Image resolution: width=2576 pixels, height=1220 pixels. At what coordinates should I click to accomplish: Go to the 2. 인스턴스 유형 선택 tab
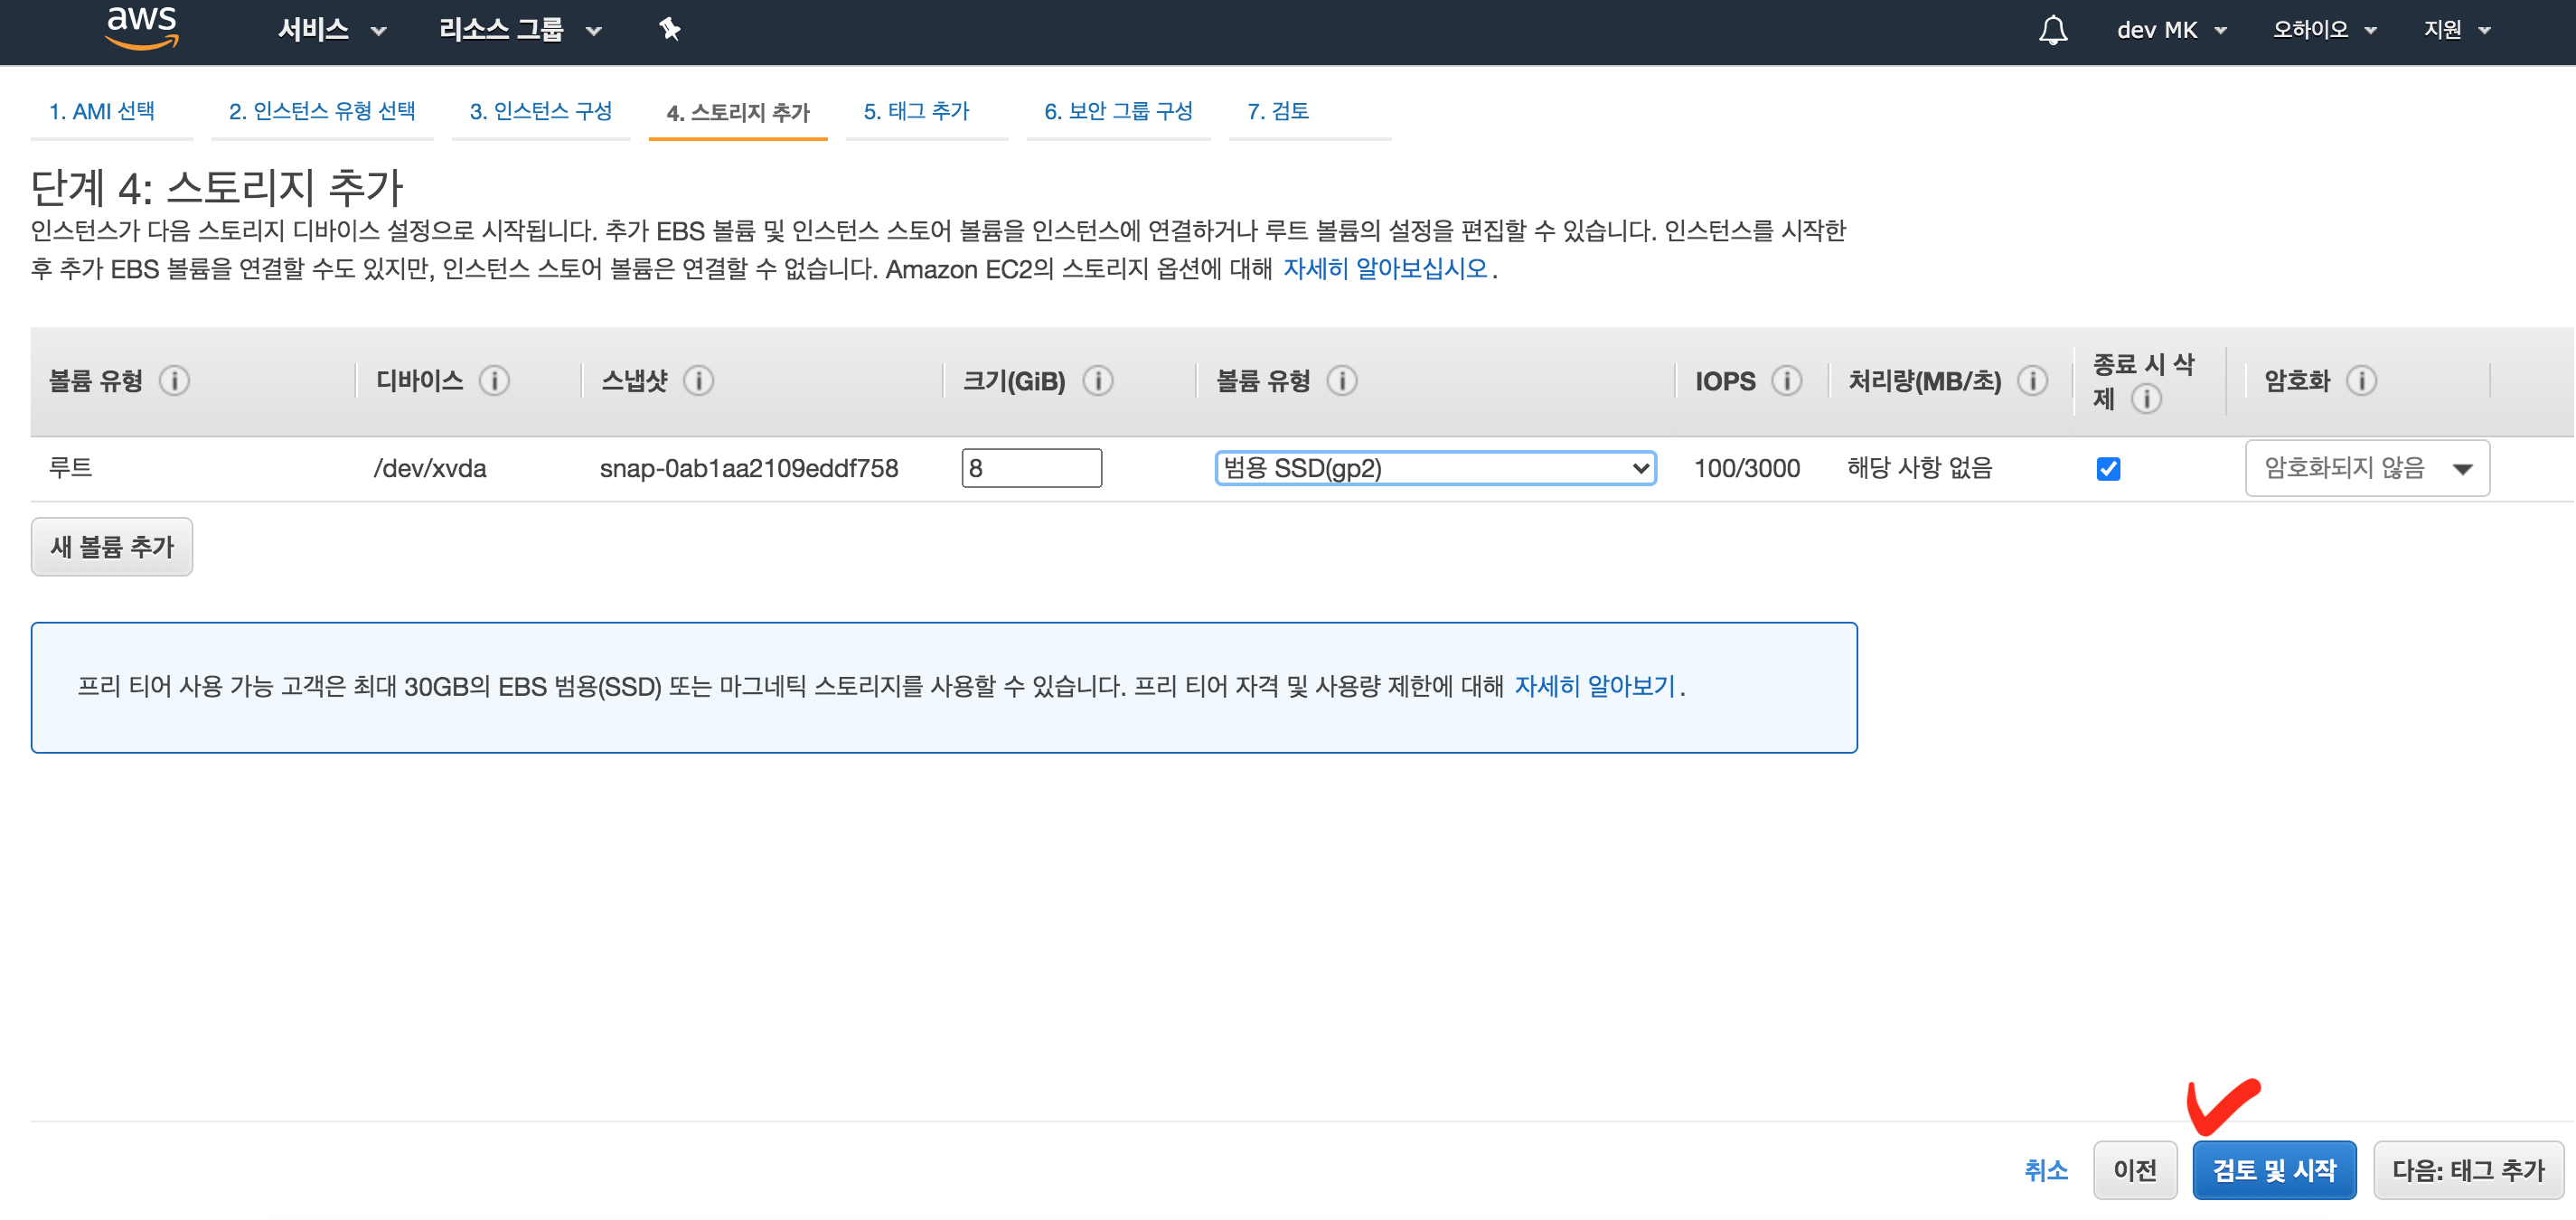pos(321,111)
